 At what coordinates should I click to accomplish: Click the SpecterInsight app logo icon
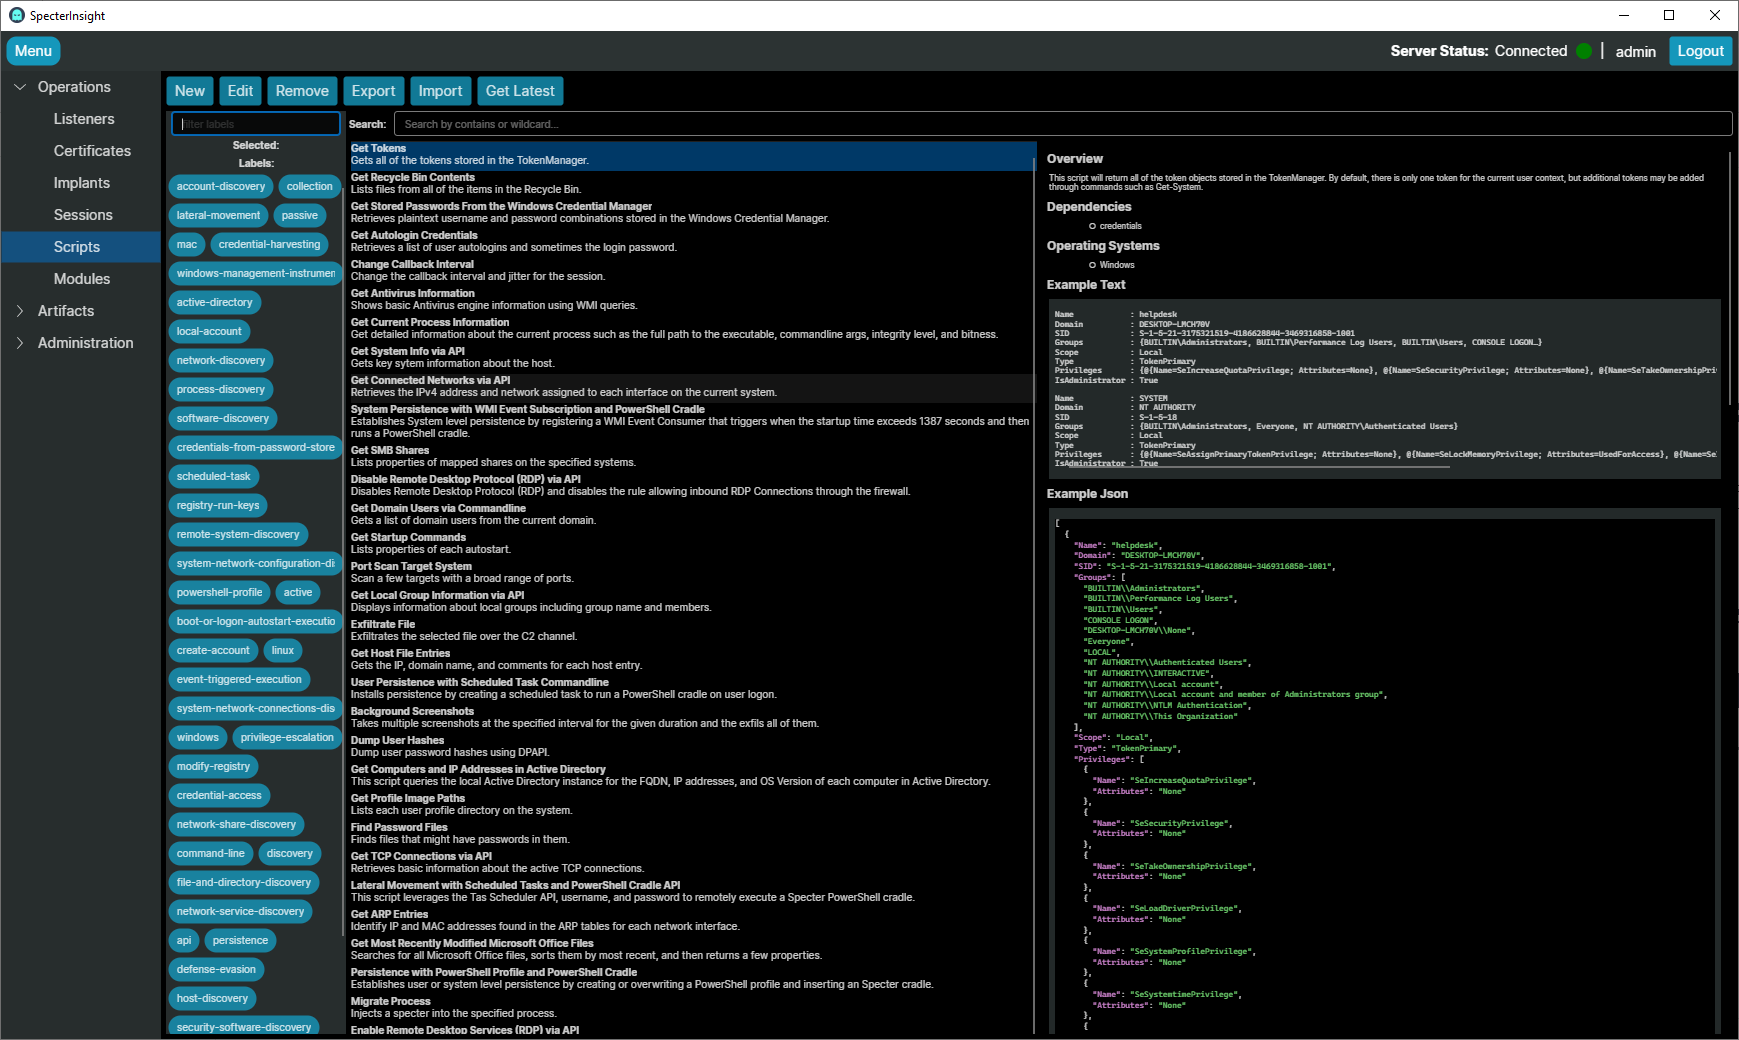(x=16, y=15)
